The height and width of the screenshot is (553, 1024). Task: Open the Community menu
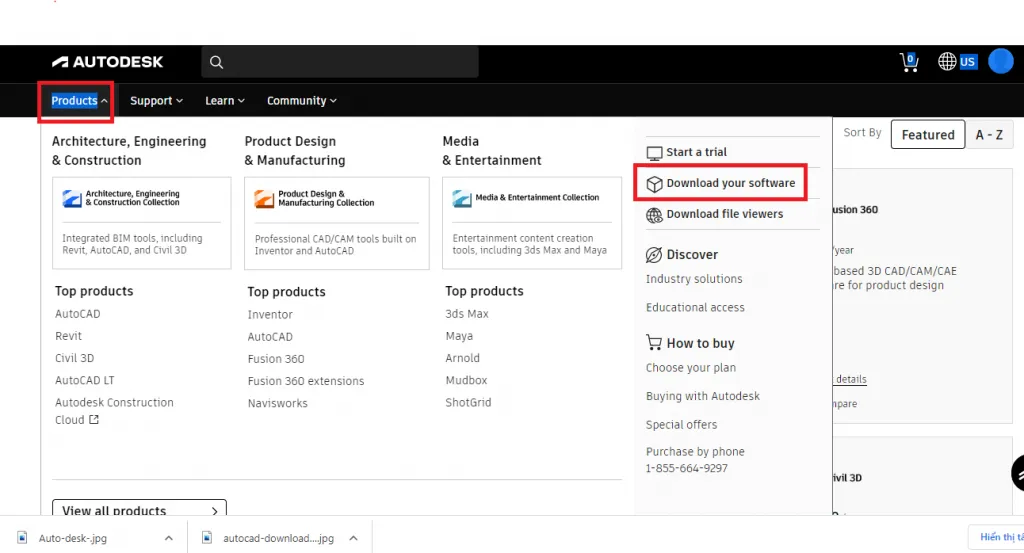coord(301,101)
